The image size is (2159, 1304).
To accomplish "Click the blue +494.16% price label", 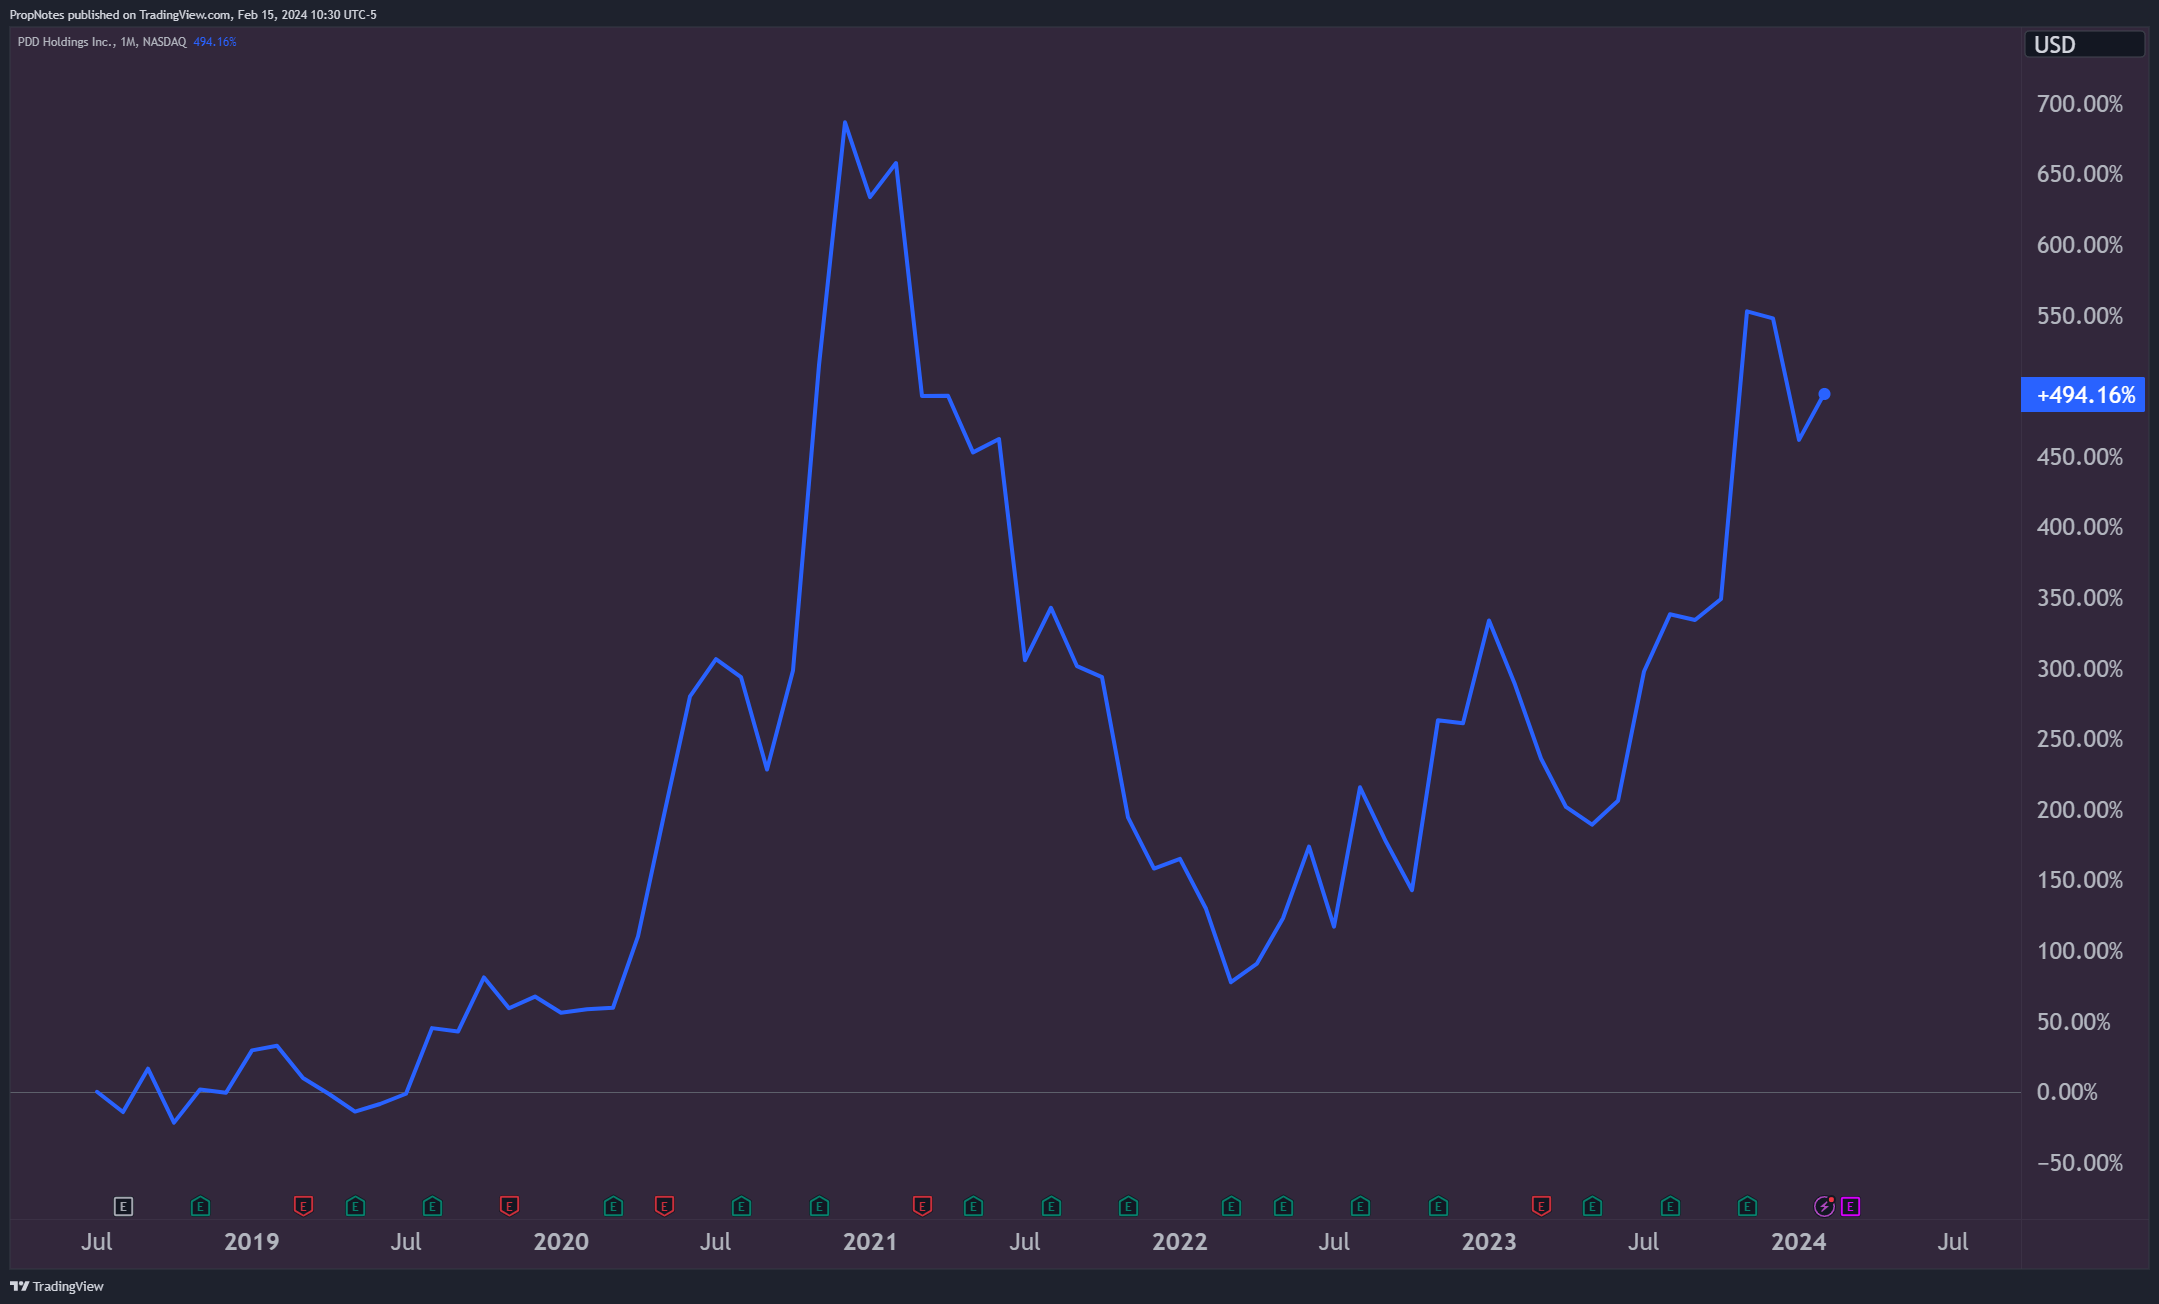I will (2083, 395).
